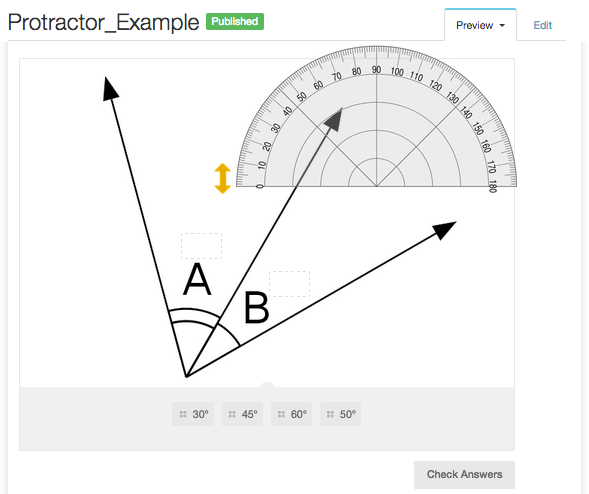This screenshot has height=494, width=589.
Task: Click the protractor's center origin point
Action: (376, 186)
